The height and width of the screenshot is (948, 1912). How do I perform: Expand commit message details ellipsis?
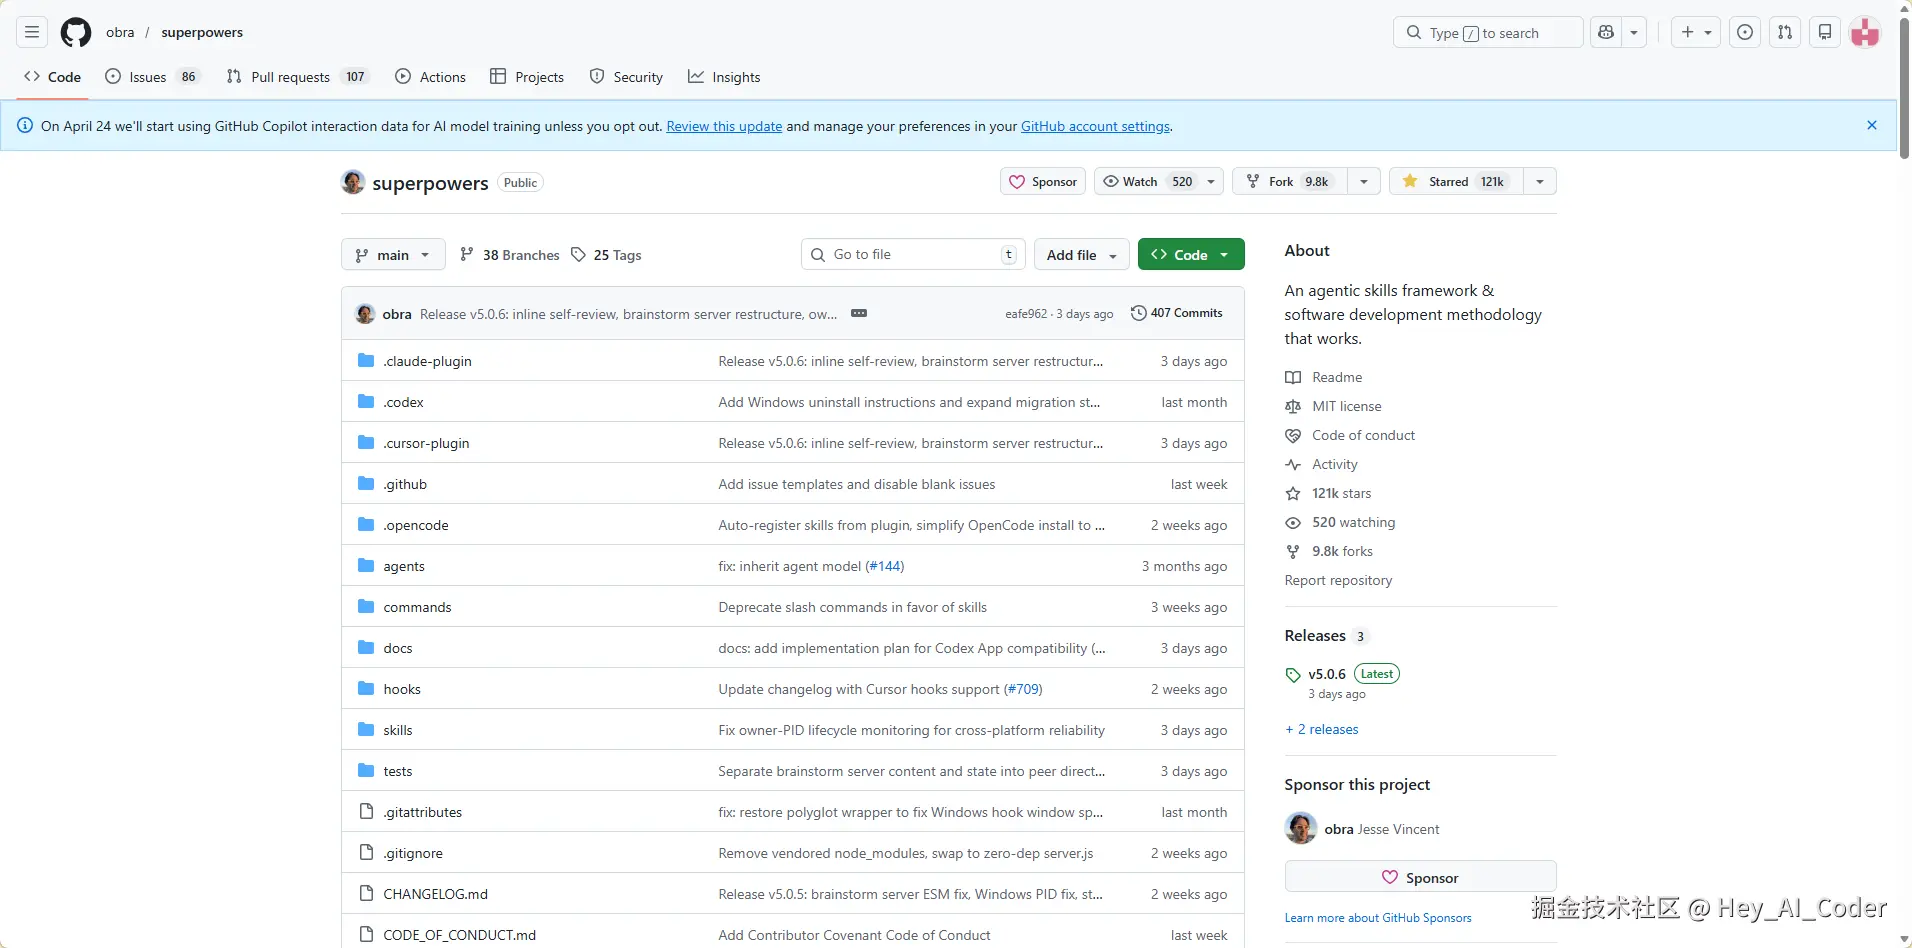click(859, 313)
